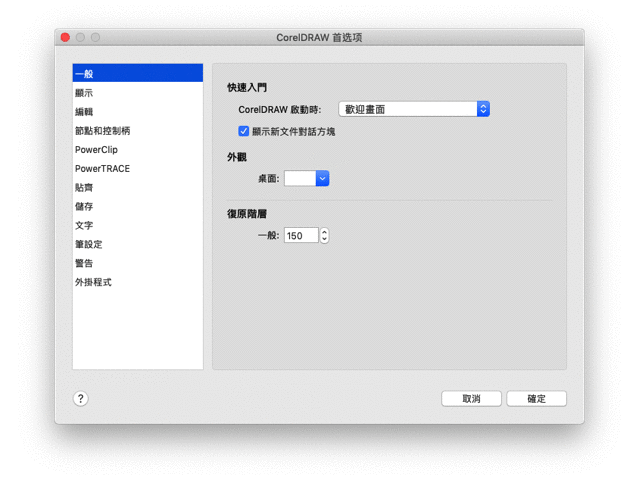Open the CorelDRAW 啟動時 dropdown showing 歡迎畫面
This screenshot has height=480, width=640.
414,109
